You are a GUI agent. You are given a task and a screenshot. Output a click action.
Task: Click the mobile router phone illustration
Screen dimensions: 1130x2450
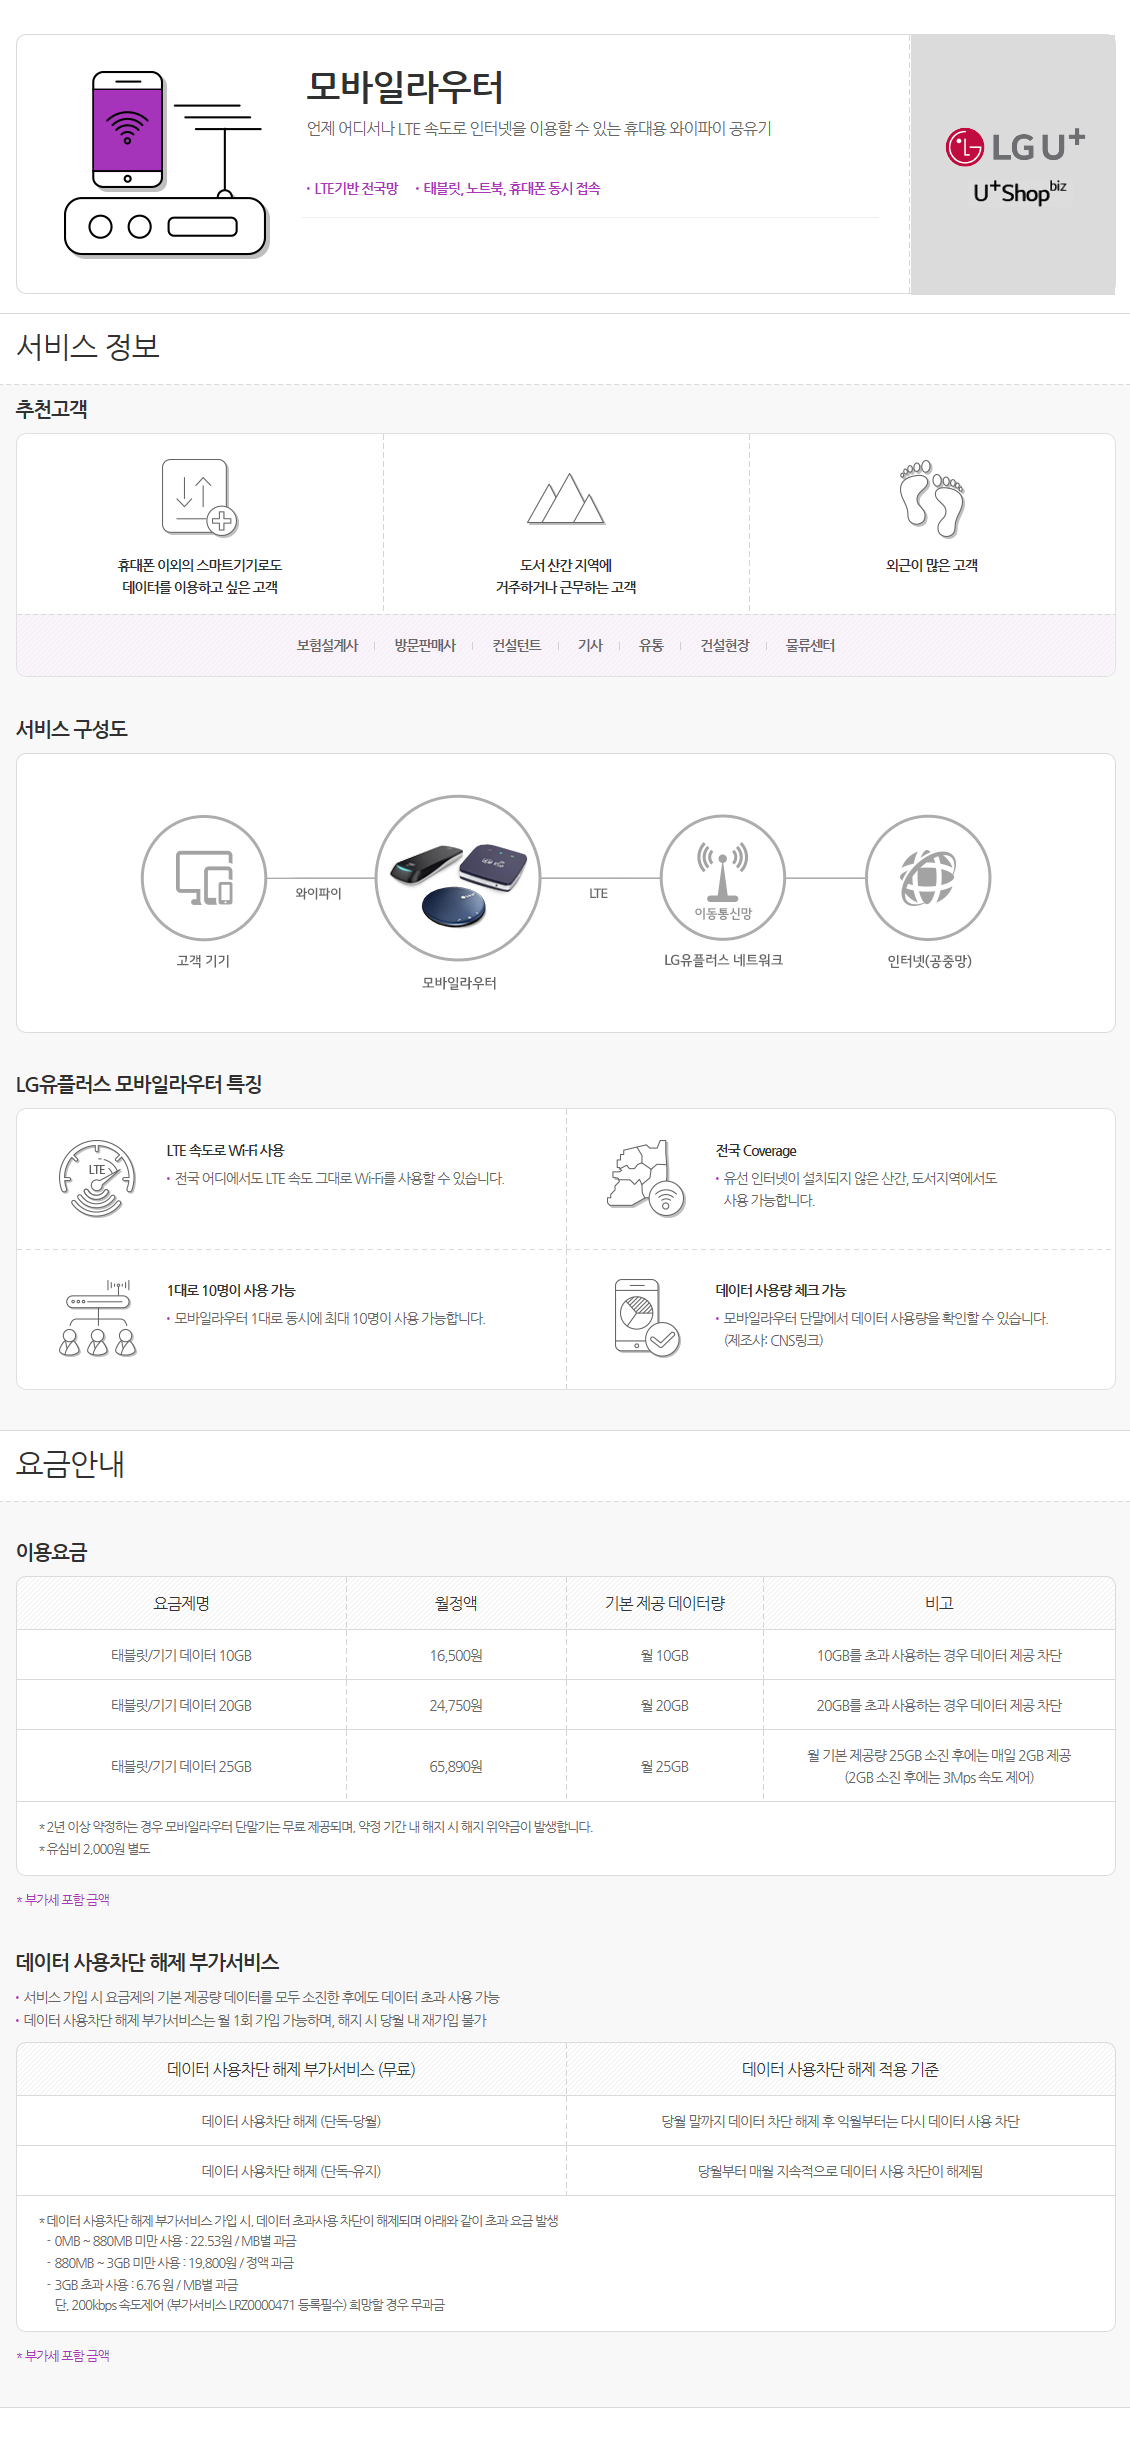pyautogui.click(x=165, y=163)
